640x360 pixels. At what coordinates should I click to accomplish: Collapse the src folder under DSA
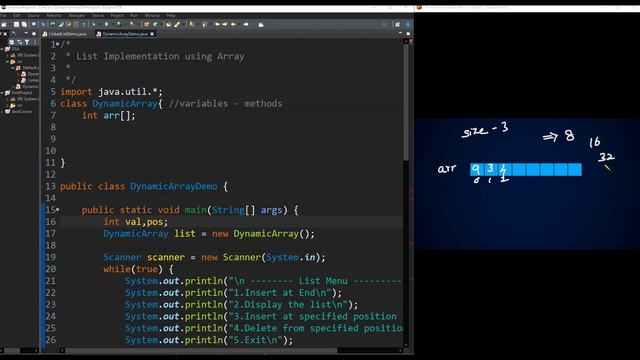tap(7, 61)
